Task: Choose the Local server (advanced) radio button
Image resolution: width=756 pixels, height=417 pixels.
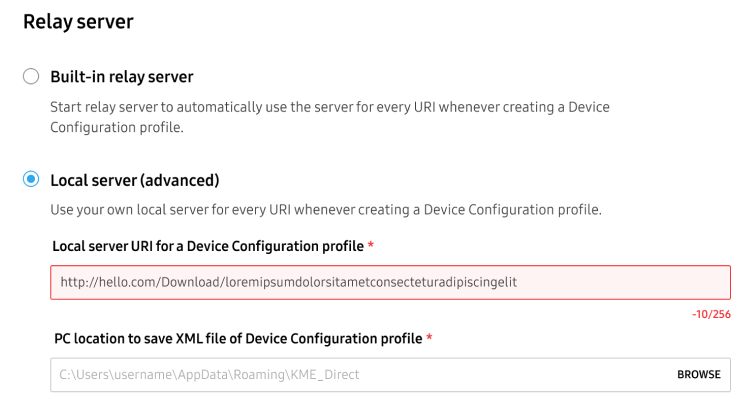Action: click(31, 179)
